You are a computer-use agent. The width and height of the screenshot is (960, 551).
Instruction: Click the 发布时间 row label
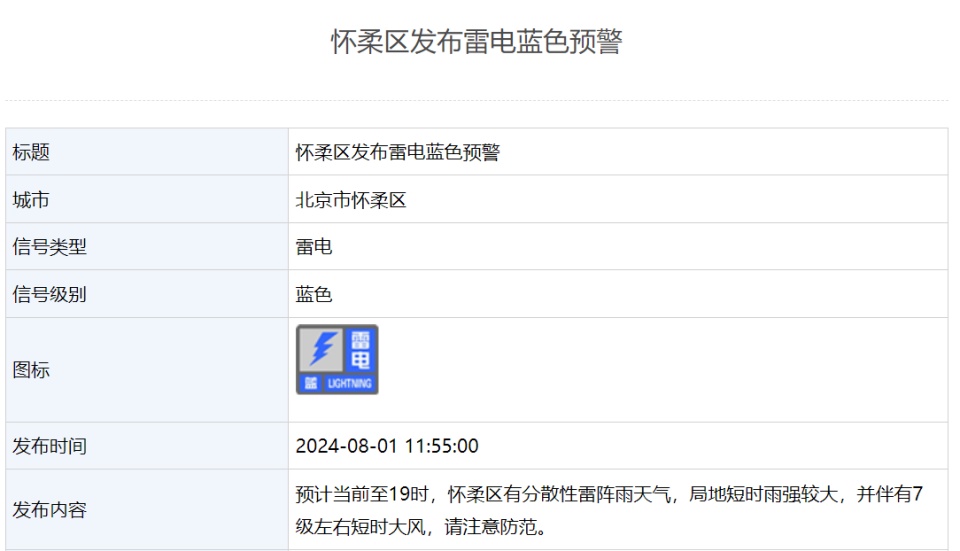(49, 446)
